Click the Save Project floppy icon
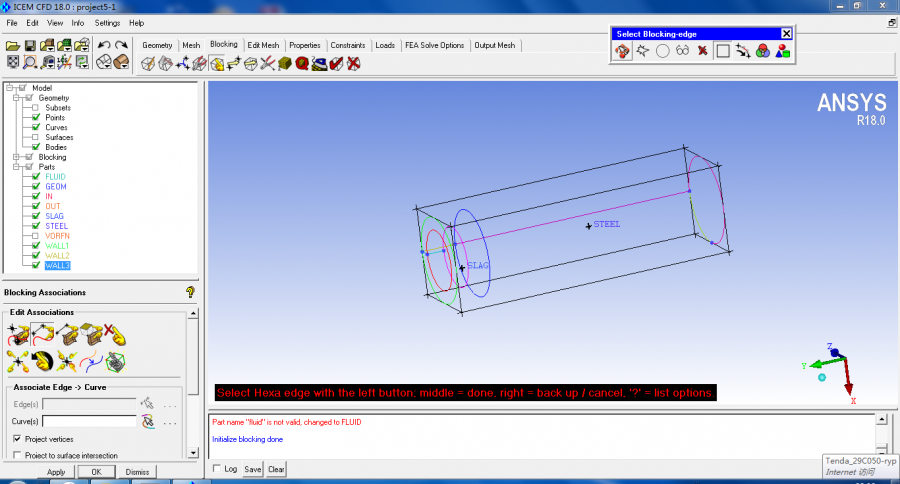 (x=30, y=45)
